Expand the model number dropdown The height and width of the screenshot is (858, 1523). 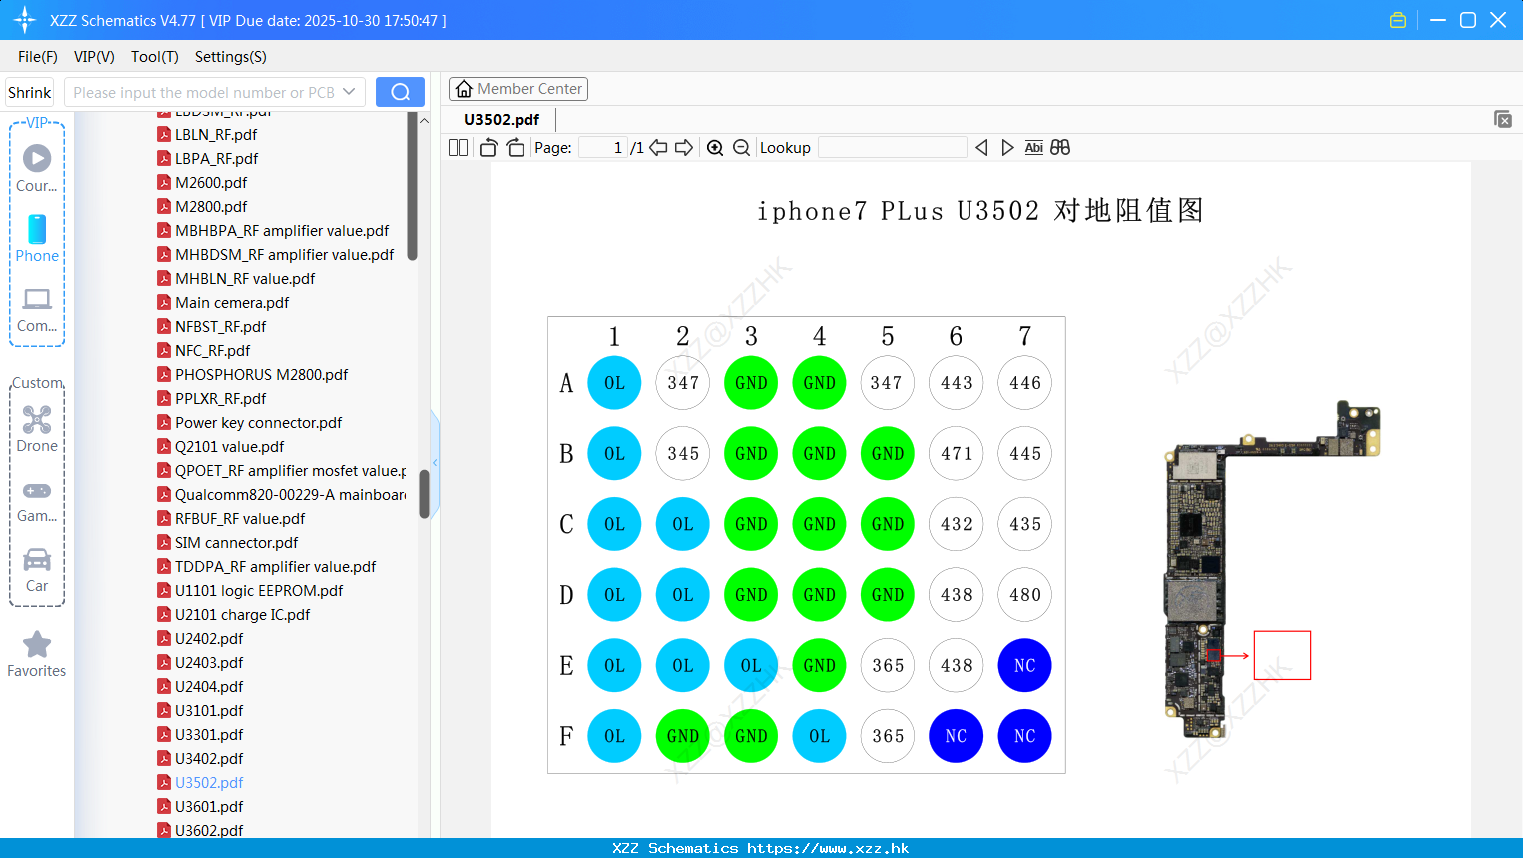pos(349,92)
